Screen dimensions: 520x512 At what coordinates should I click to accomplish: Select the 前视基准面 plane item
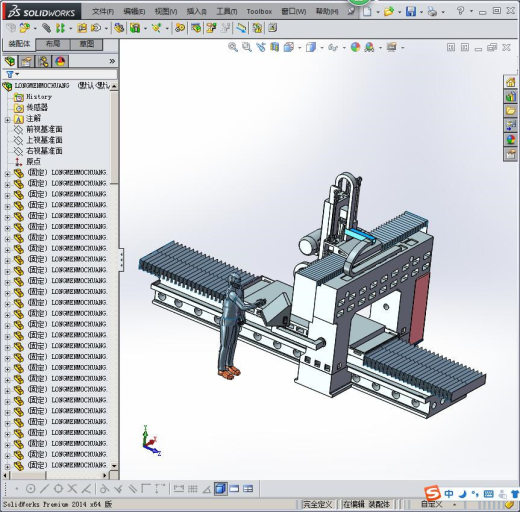44,129
